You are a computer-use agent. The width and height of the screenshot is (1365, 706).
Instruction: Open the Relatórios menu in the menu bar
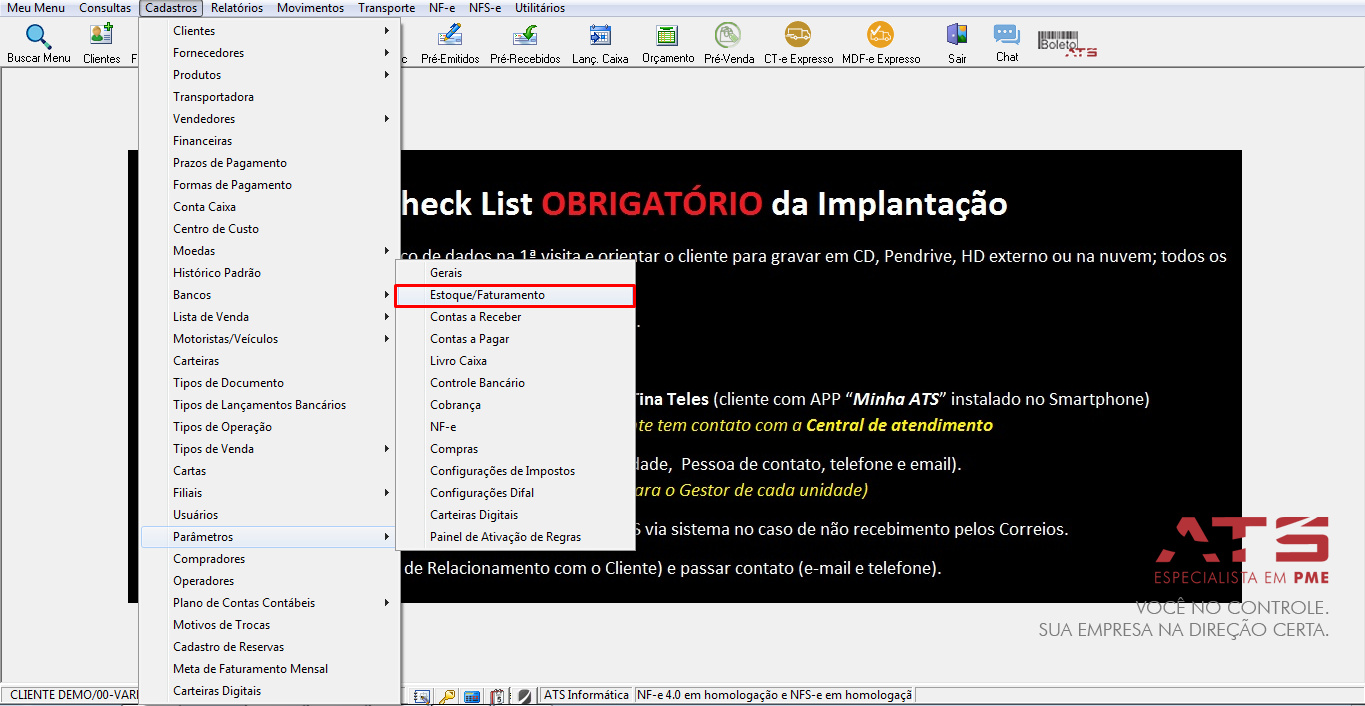(237, 8)
